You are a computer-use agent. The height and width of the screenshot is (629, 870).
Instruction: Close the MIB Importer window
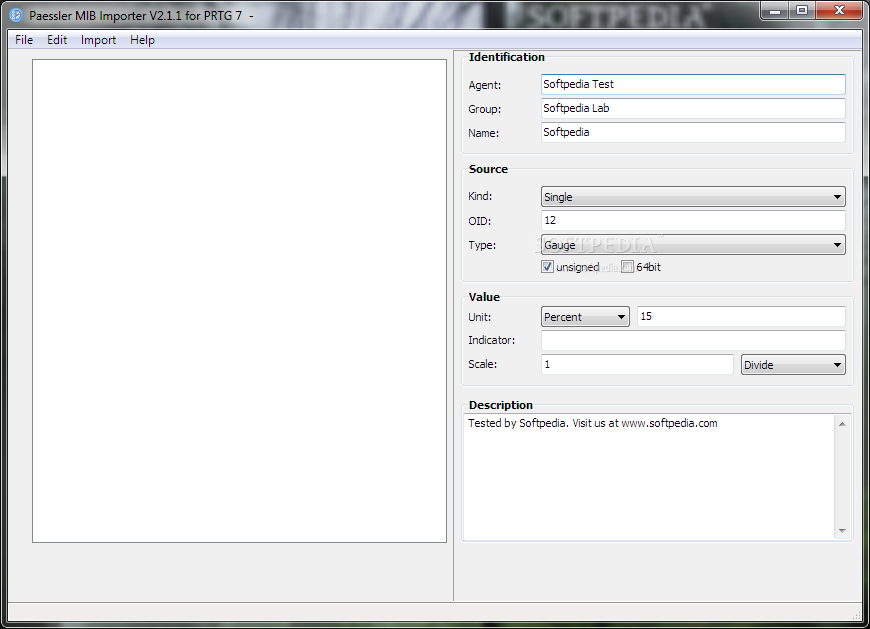(839, 11)
